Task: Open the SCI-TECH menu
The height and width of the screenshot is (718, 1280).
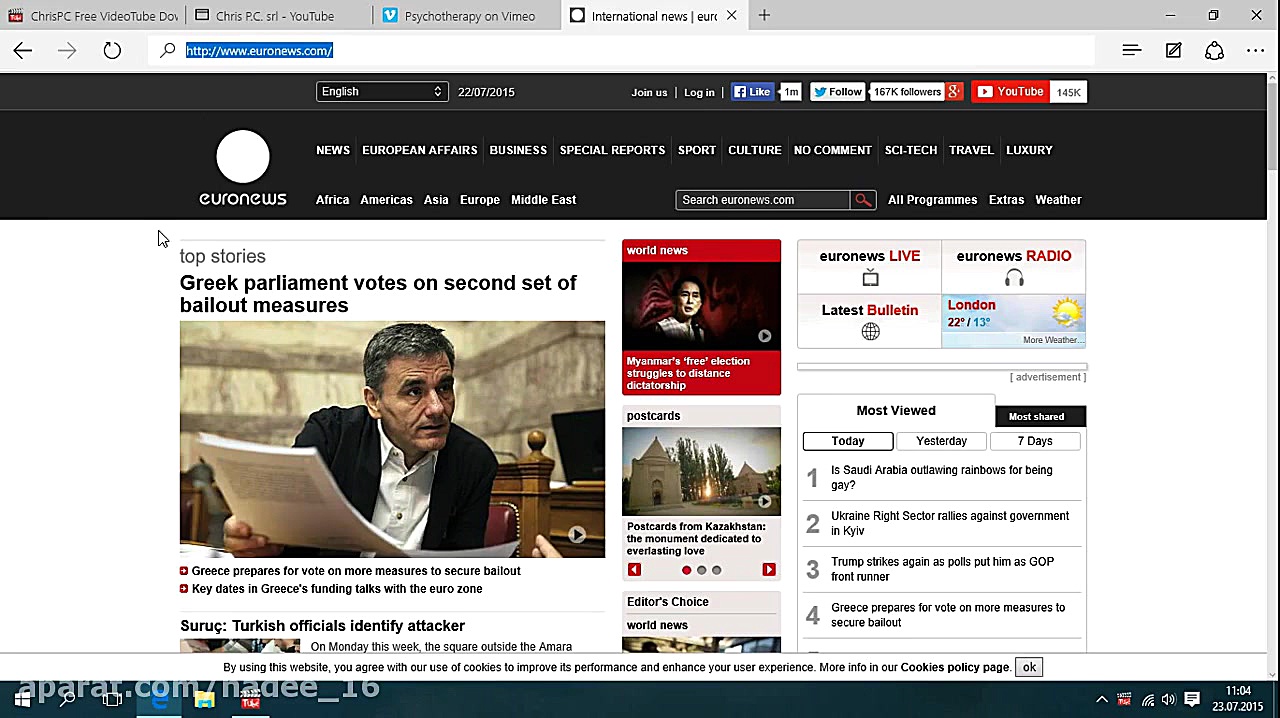Action: [911, 150]
